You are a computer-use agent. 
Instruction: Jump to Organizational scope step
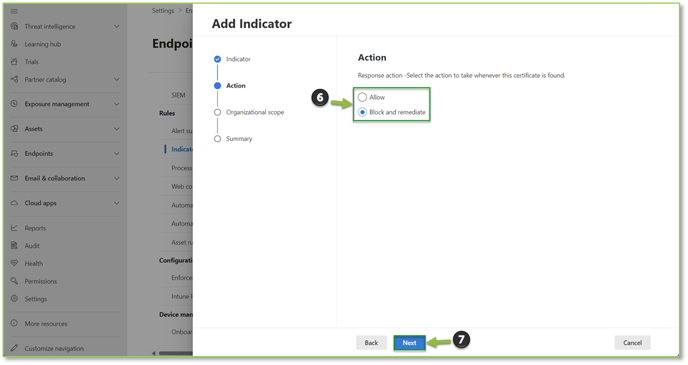click(217, 112)
